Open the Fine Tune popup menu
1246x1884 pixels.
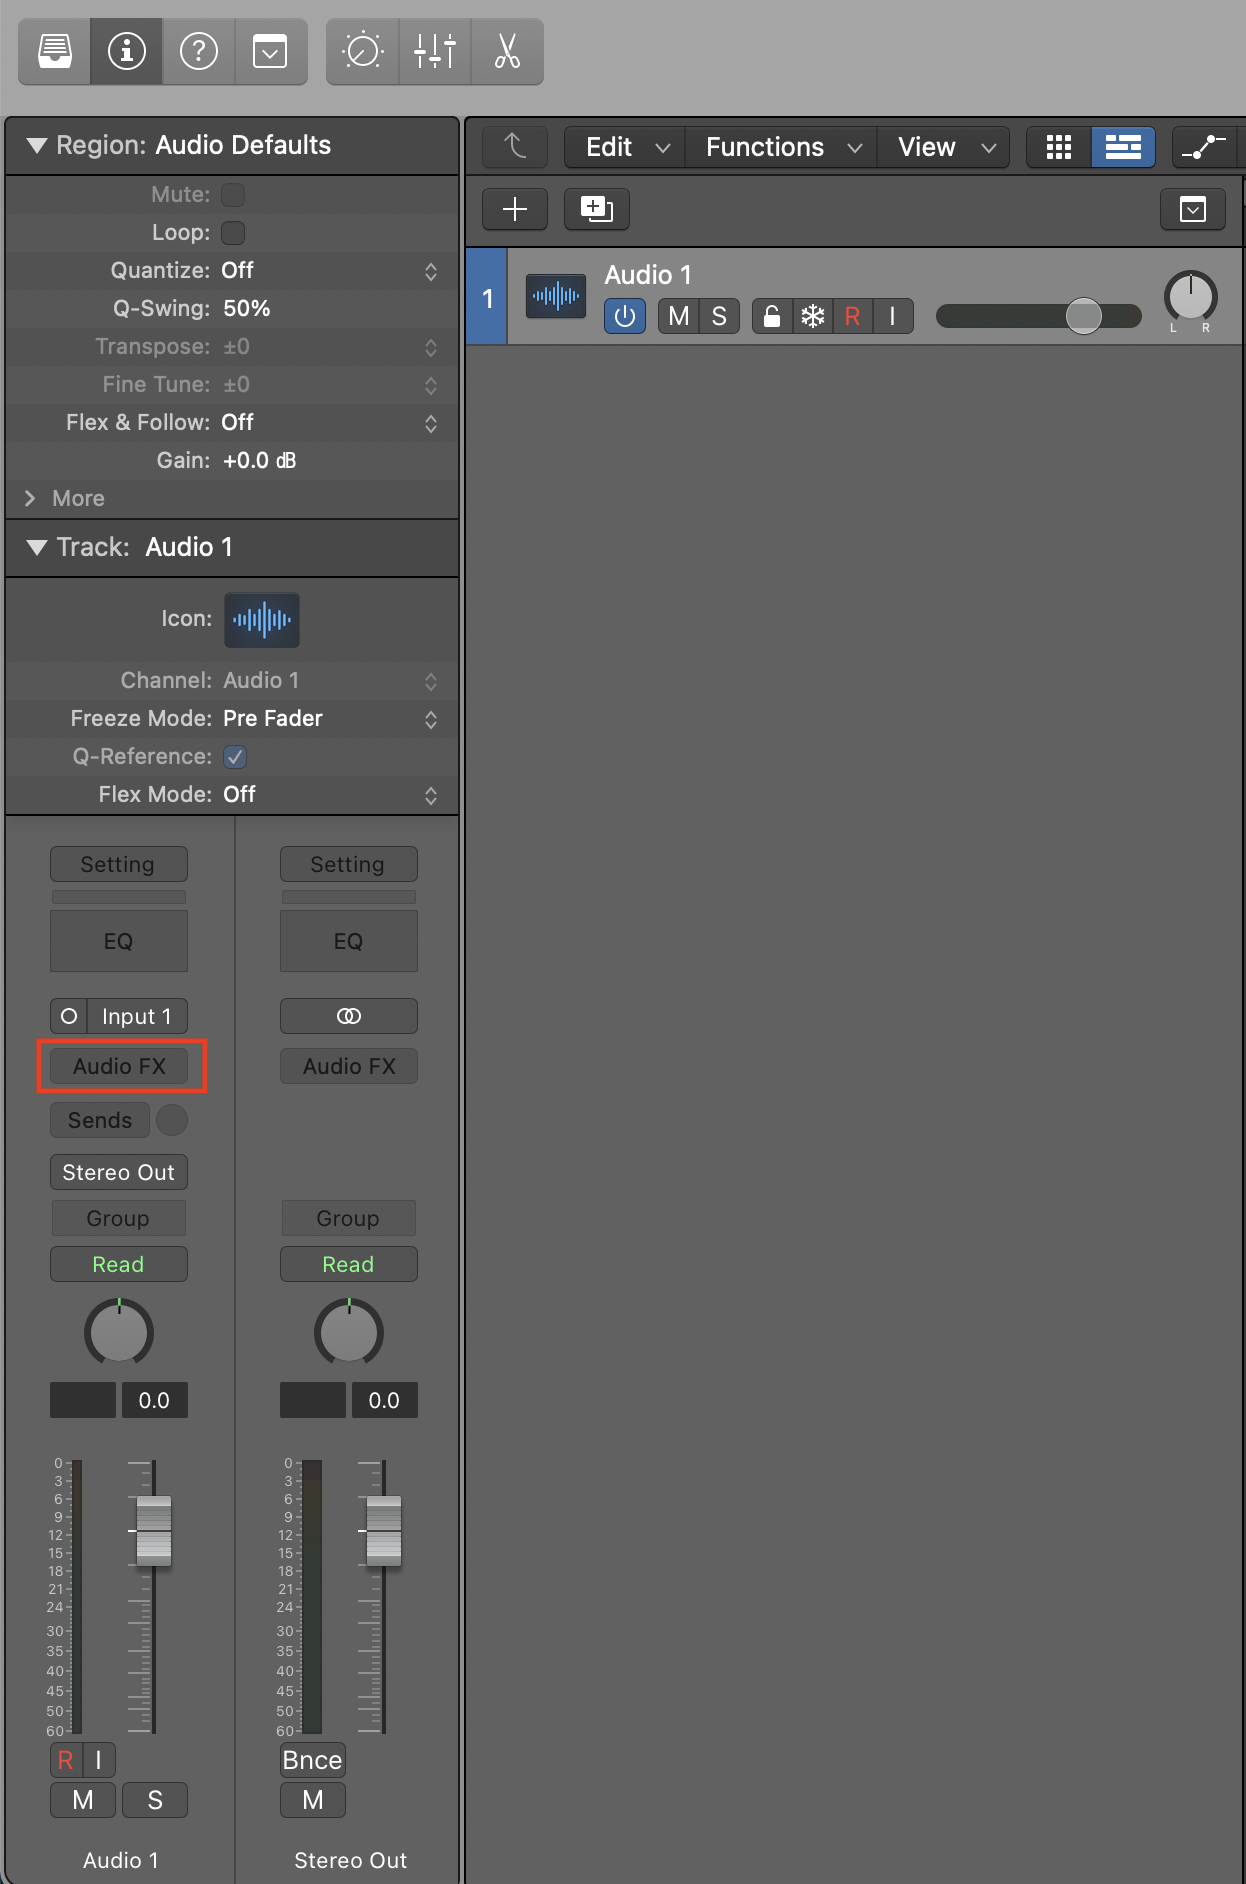click(x=330, y=385)
